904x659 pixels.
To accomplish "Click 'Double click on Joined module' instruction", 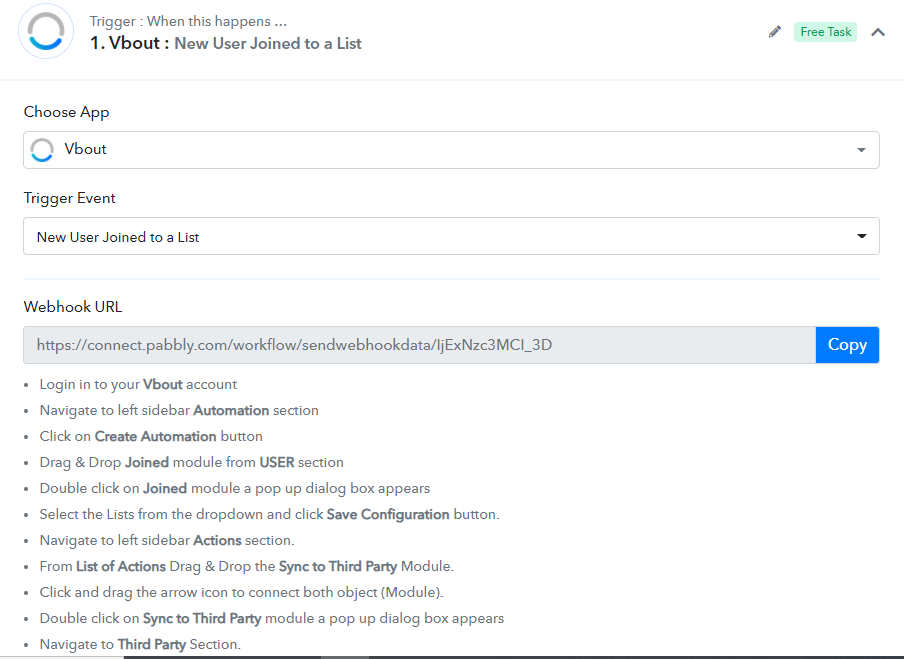I will coord(235,488).
